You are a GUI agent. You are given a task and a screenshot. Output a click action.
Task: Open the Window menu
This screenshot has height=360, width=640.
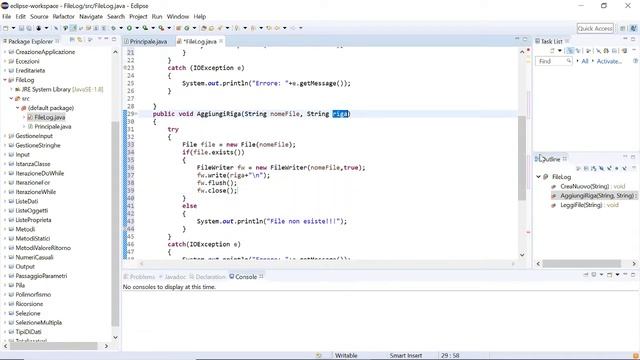178,16
